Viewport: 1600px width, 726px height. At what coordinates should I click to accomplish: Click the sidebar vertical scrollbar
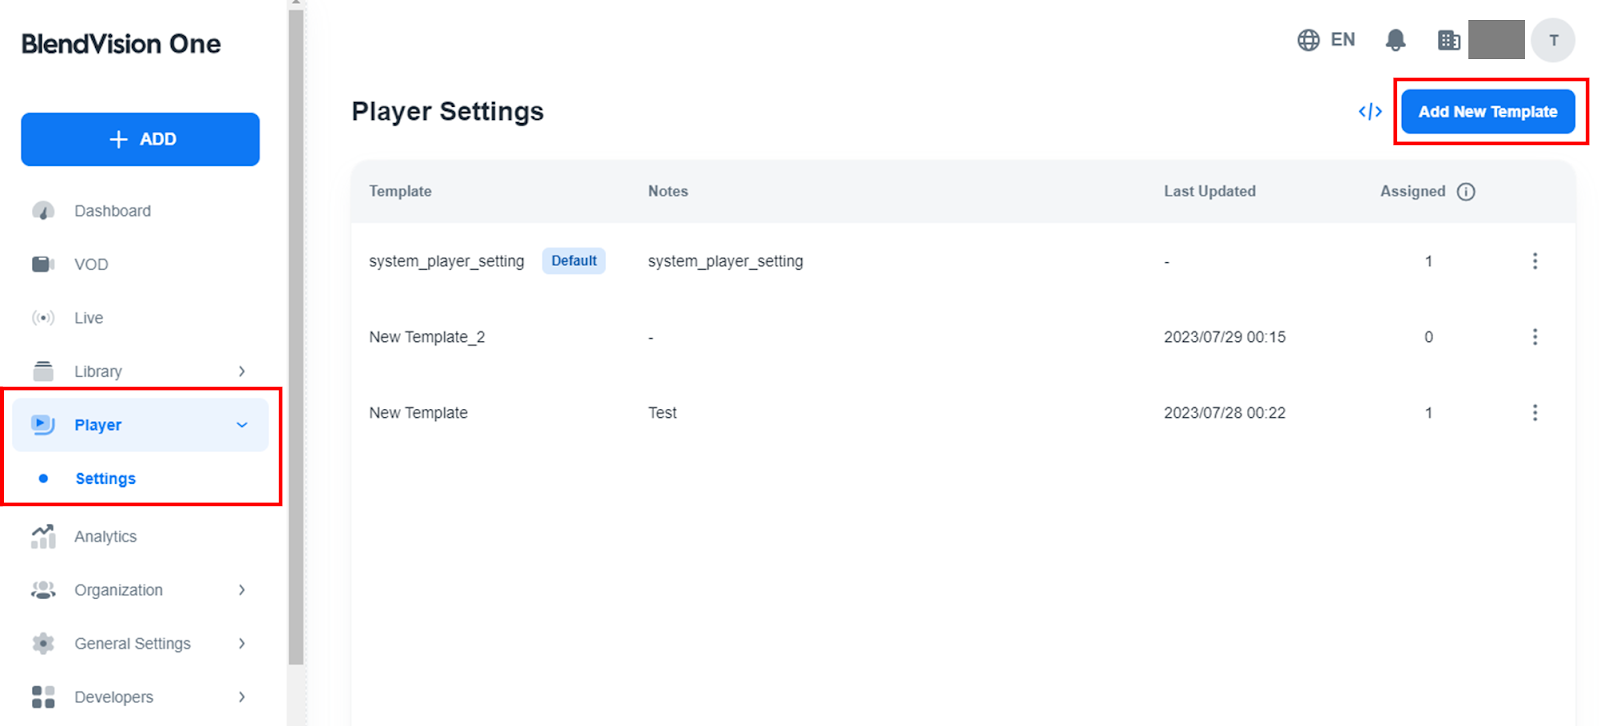tap(295, 330)
